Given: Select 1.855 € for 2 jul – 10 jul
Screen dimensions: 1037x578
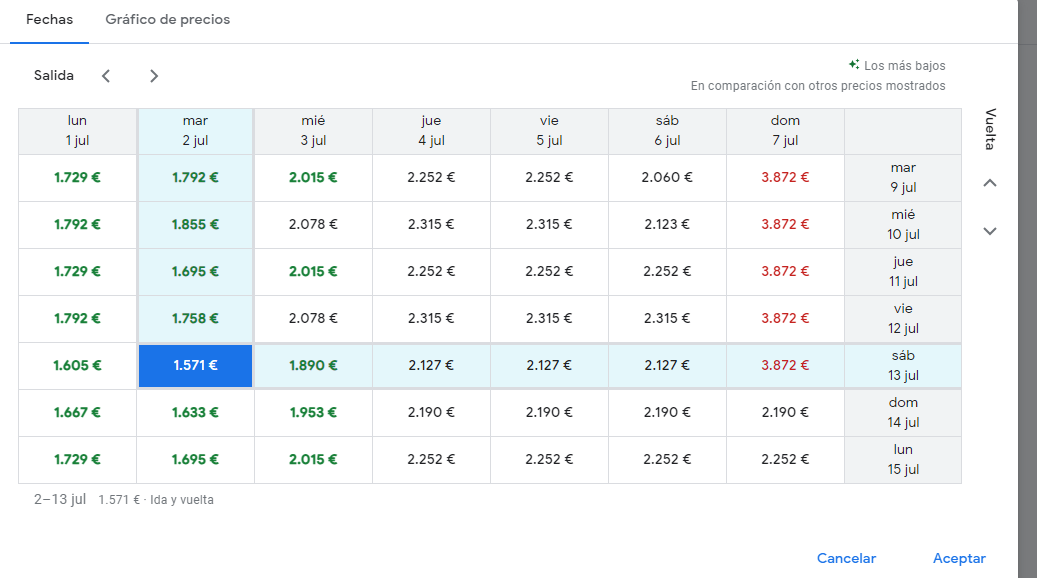Looking at the screenshot, I should tap(195, 225).
